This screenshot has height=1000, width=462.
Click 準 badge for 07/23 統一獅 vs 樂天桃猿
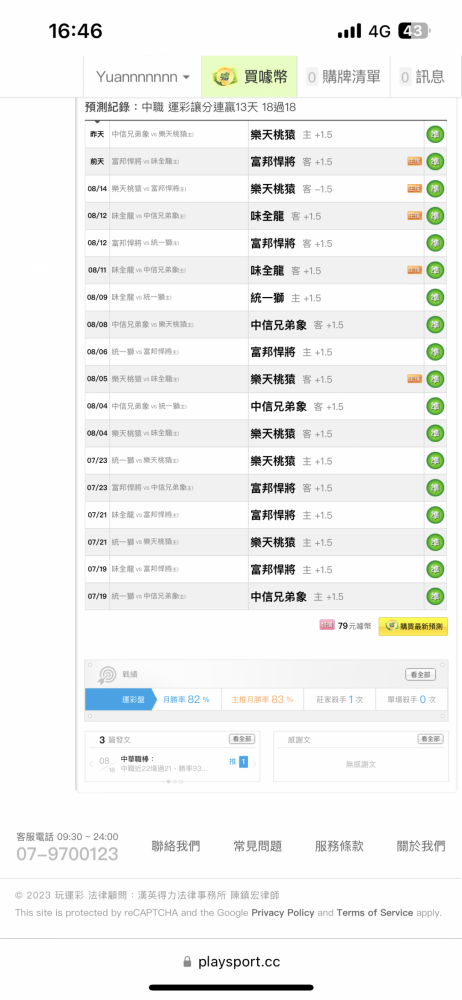coord(436,461)
